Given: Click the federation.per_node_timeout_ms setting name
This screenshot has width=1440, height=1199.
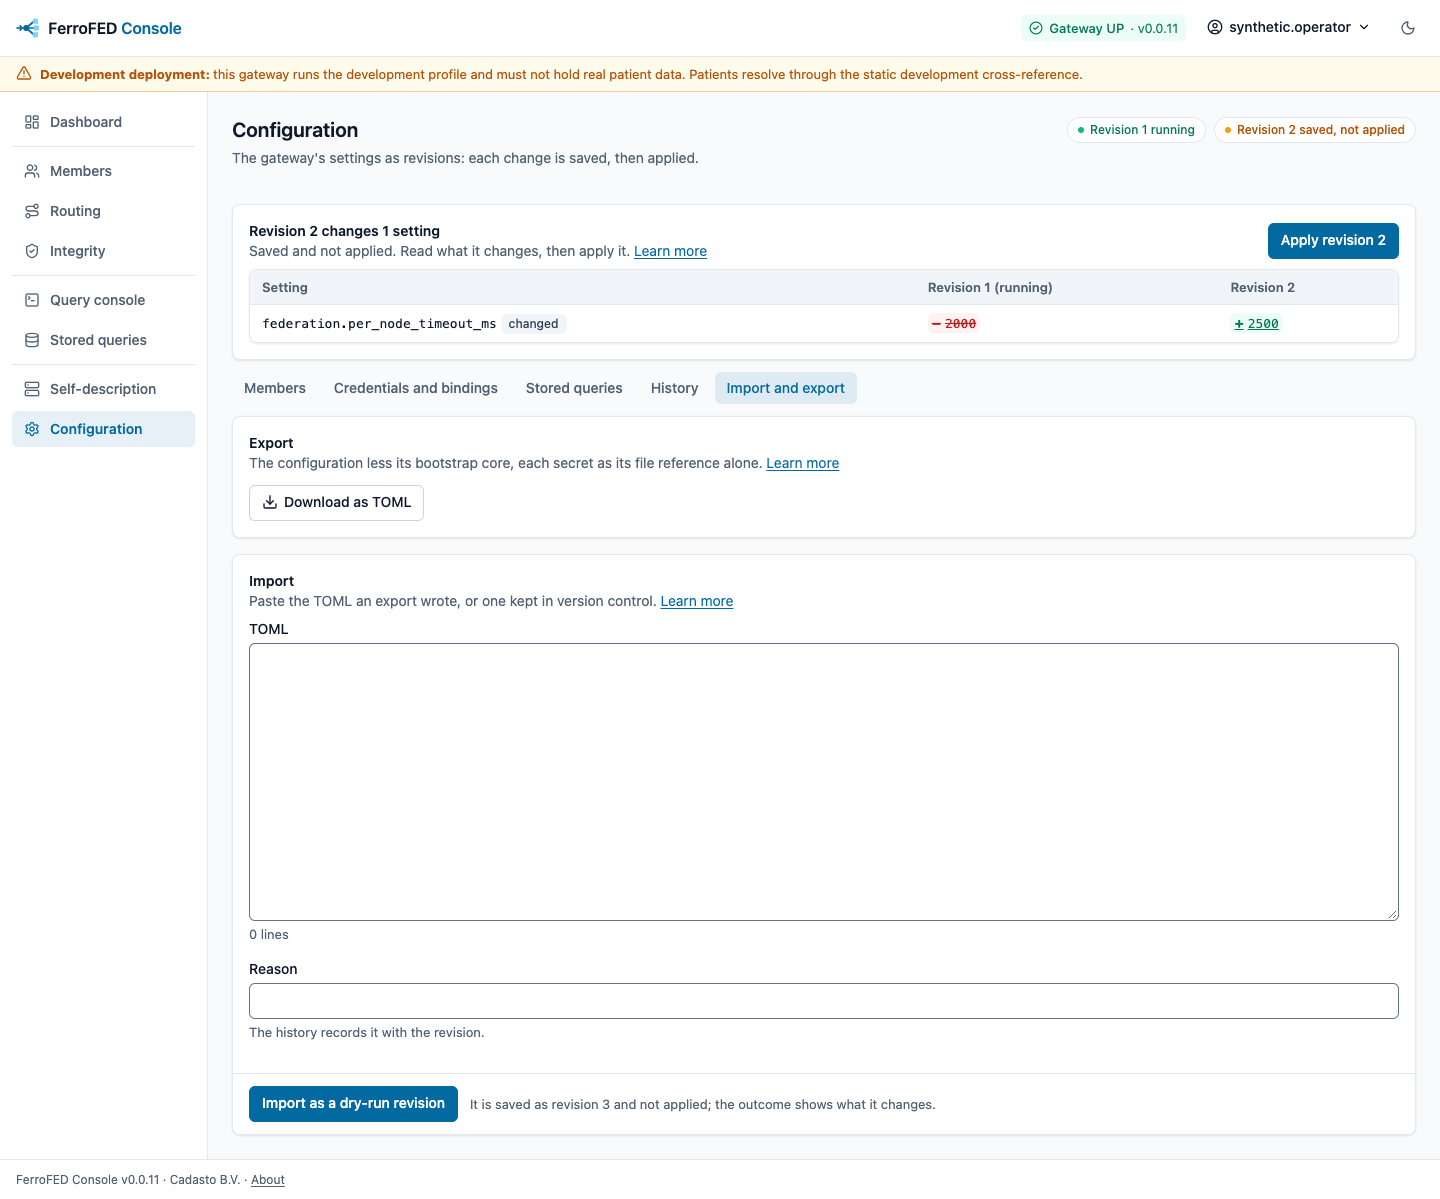Looking at the screenshot, I should click(379, 324).
